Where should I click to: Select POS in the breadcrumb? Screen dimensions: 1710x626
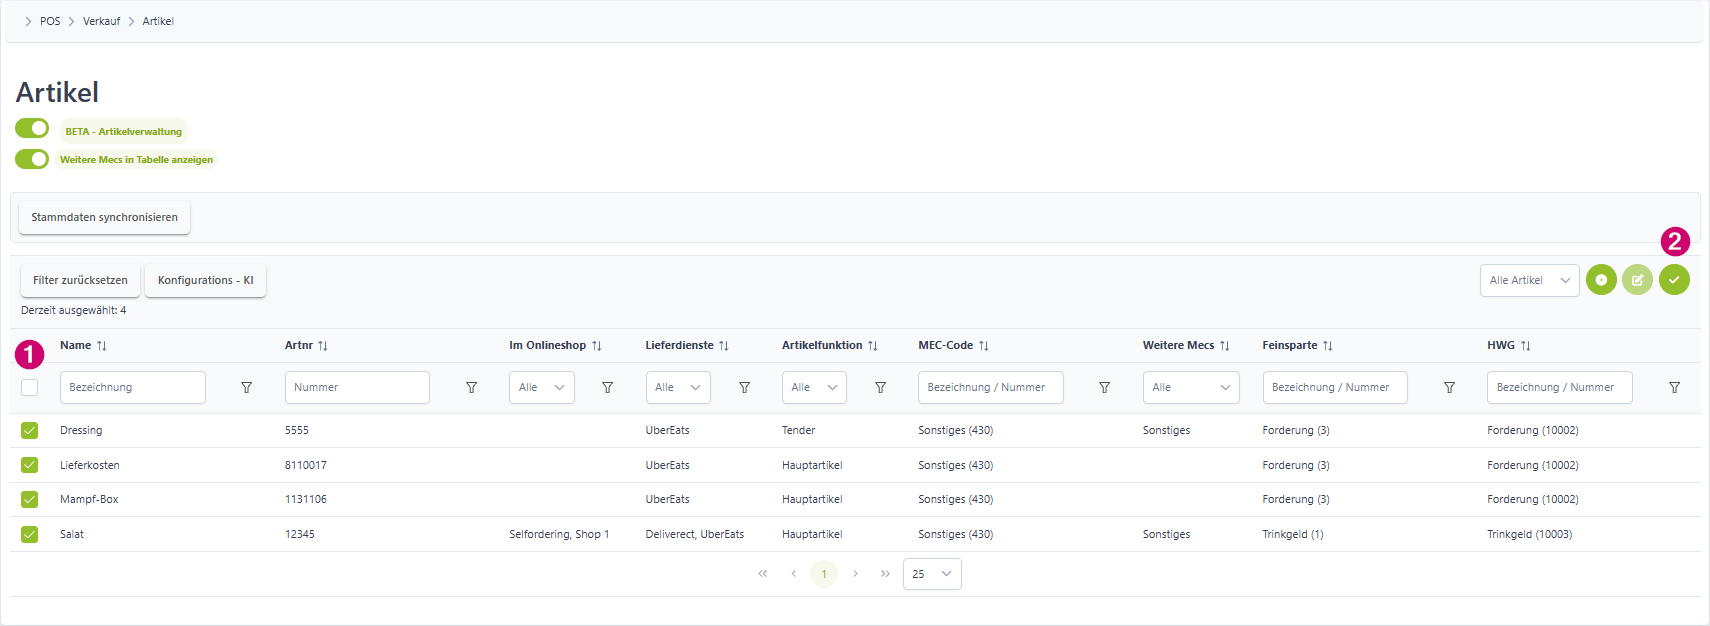tap(50, 21)
